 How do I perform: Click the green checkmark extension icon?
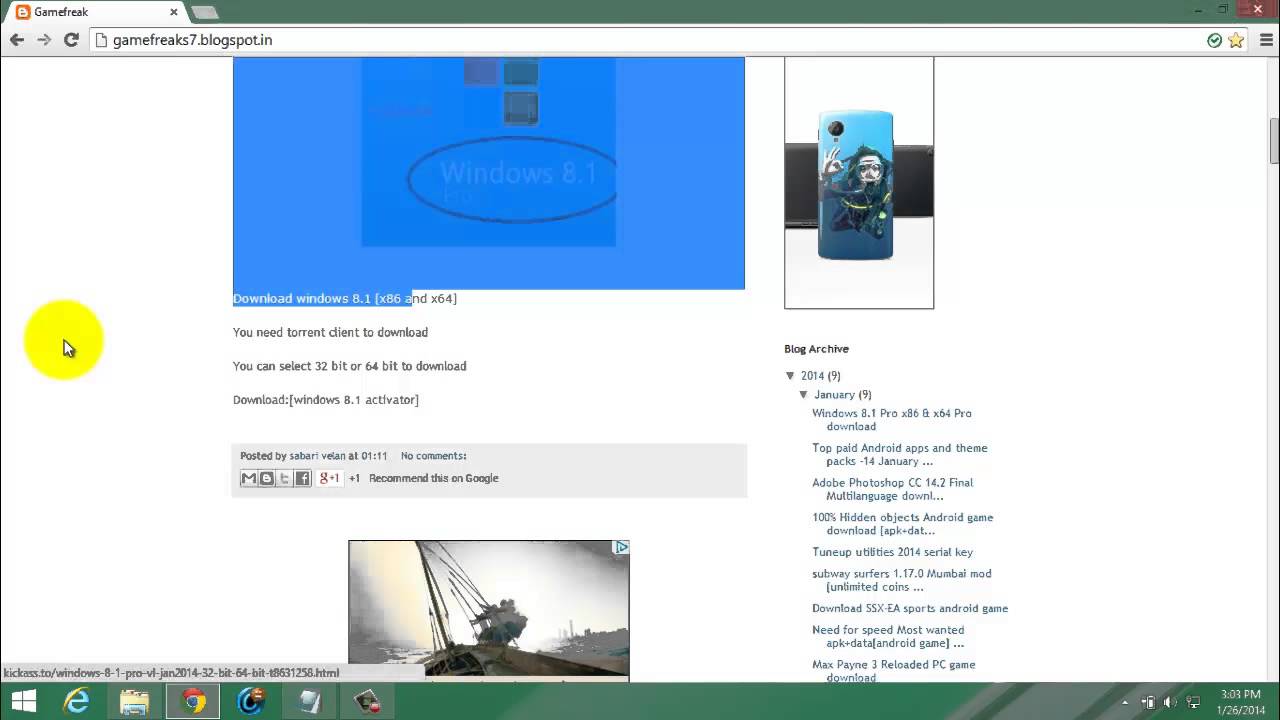[1214, 40]
